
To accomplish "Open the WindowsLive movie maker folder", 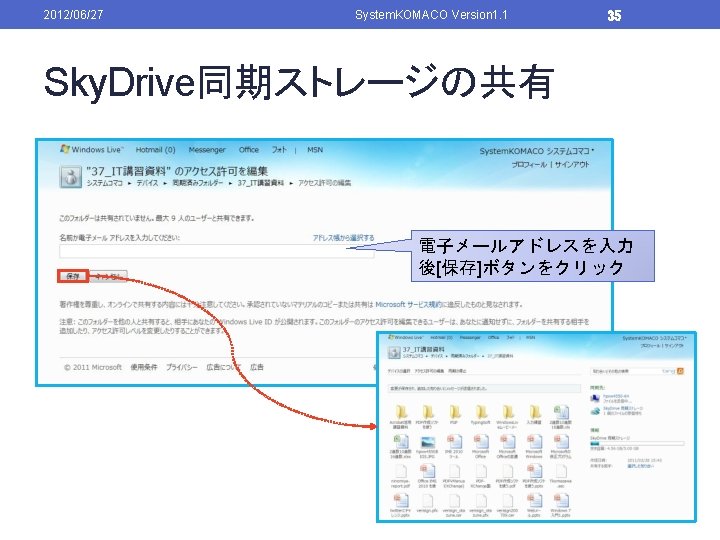I will (507, 416).
